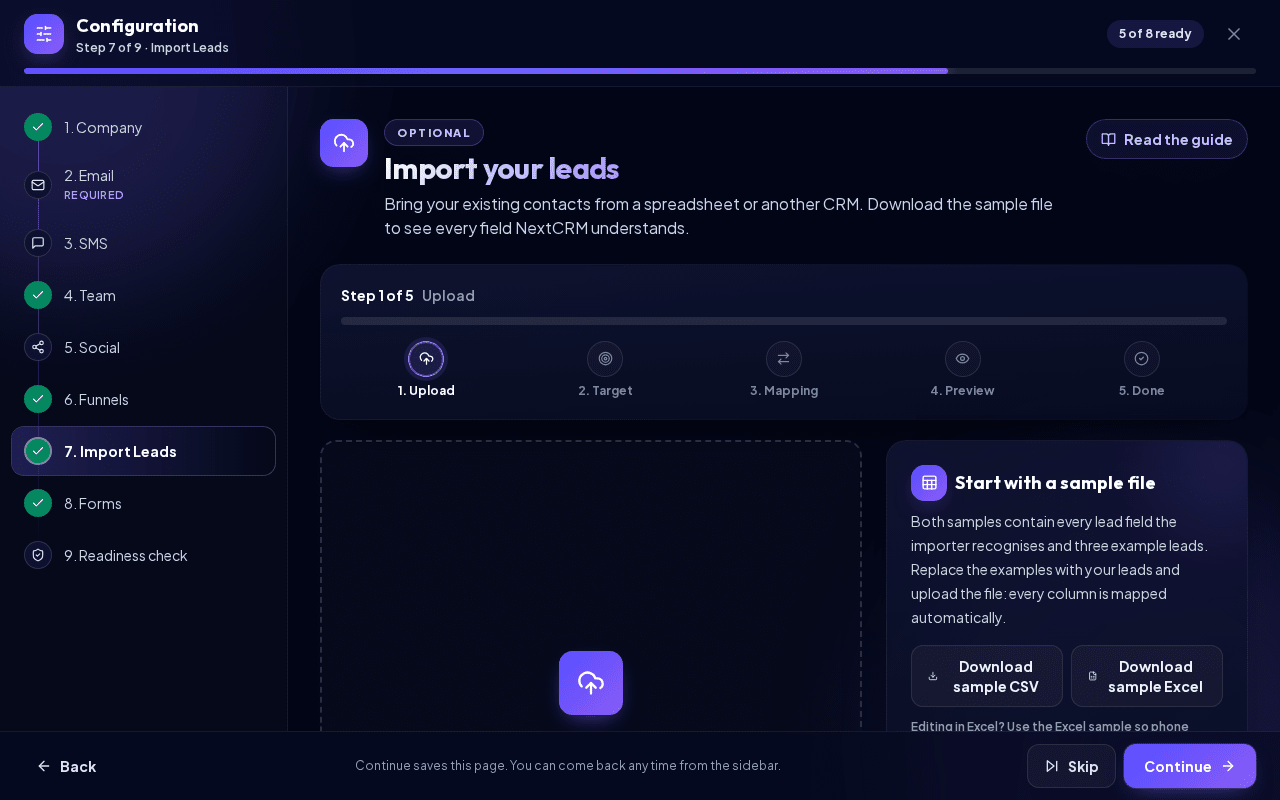Click the 2. Target step label
This screenshot has height=800, width=1280.
point(605,391)
